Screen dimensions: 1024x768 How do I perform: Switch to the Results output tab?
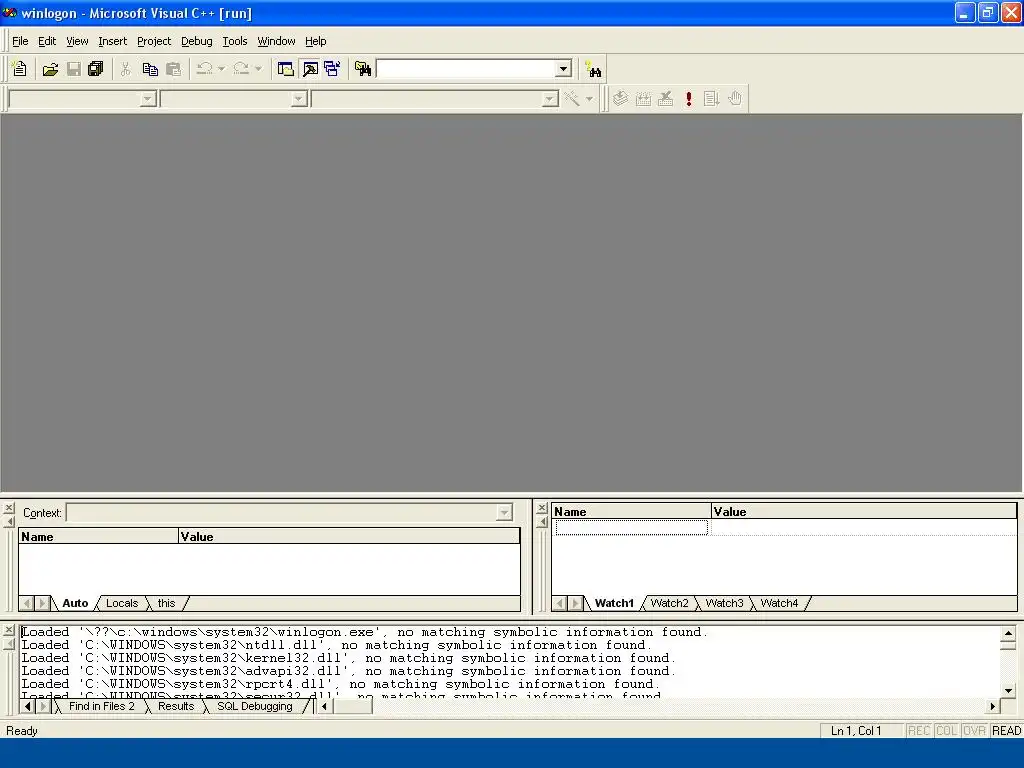[176, 706]
